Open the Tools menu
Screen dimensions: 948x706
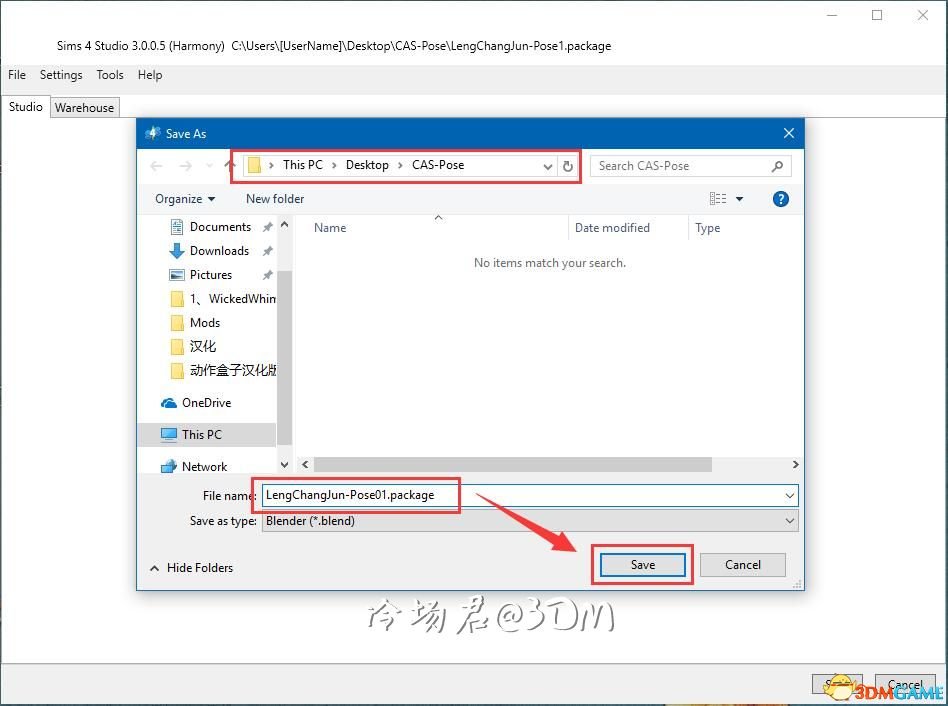click(x=110, y=75)
